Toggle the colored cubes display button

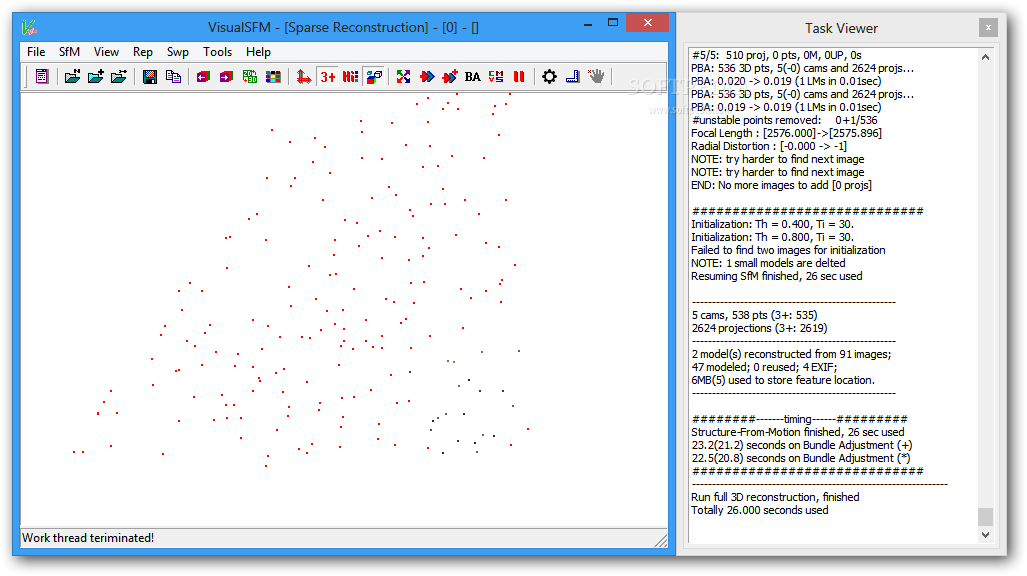point(374,77)
